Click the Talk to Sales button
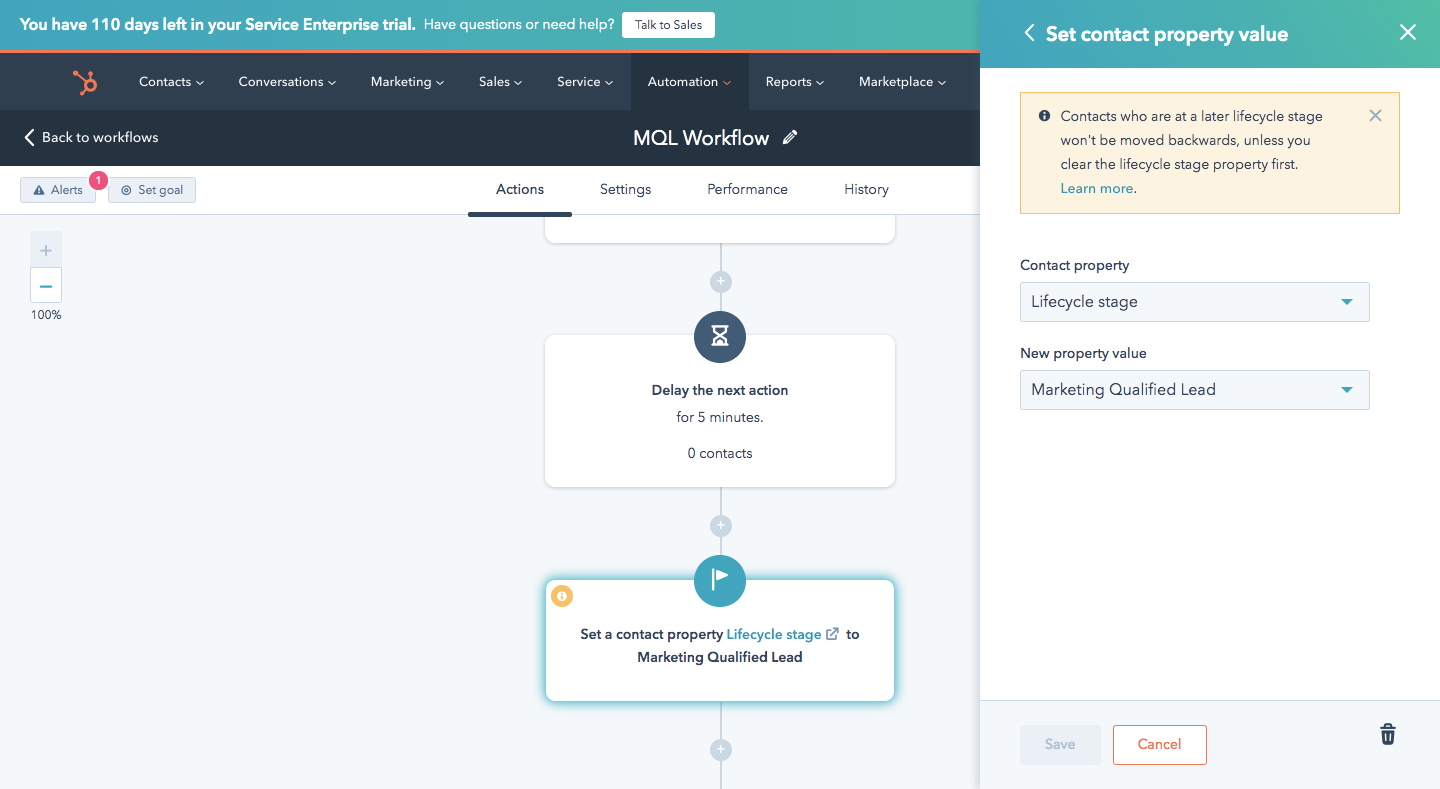Screen dimensions: 1440x789 pyautogui.click(x=668, y=25)
